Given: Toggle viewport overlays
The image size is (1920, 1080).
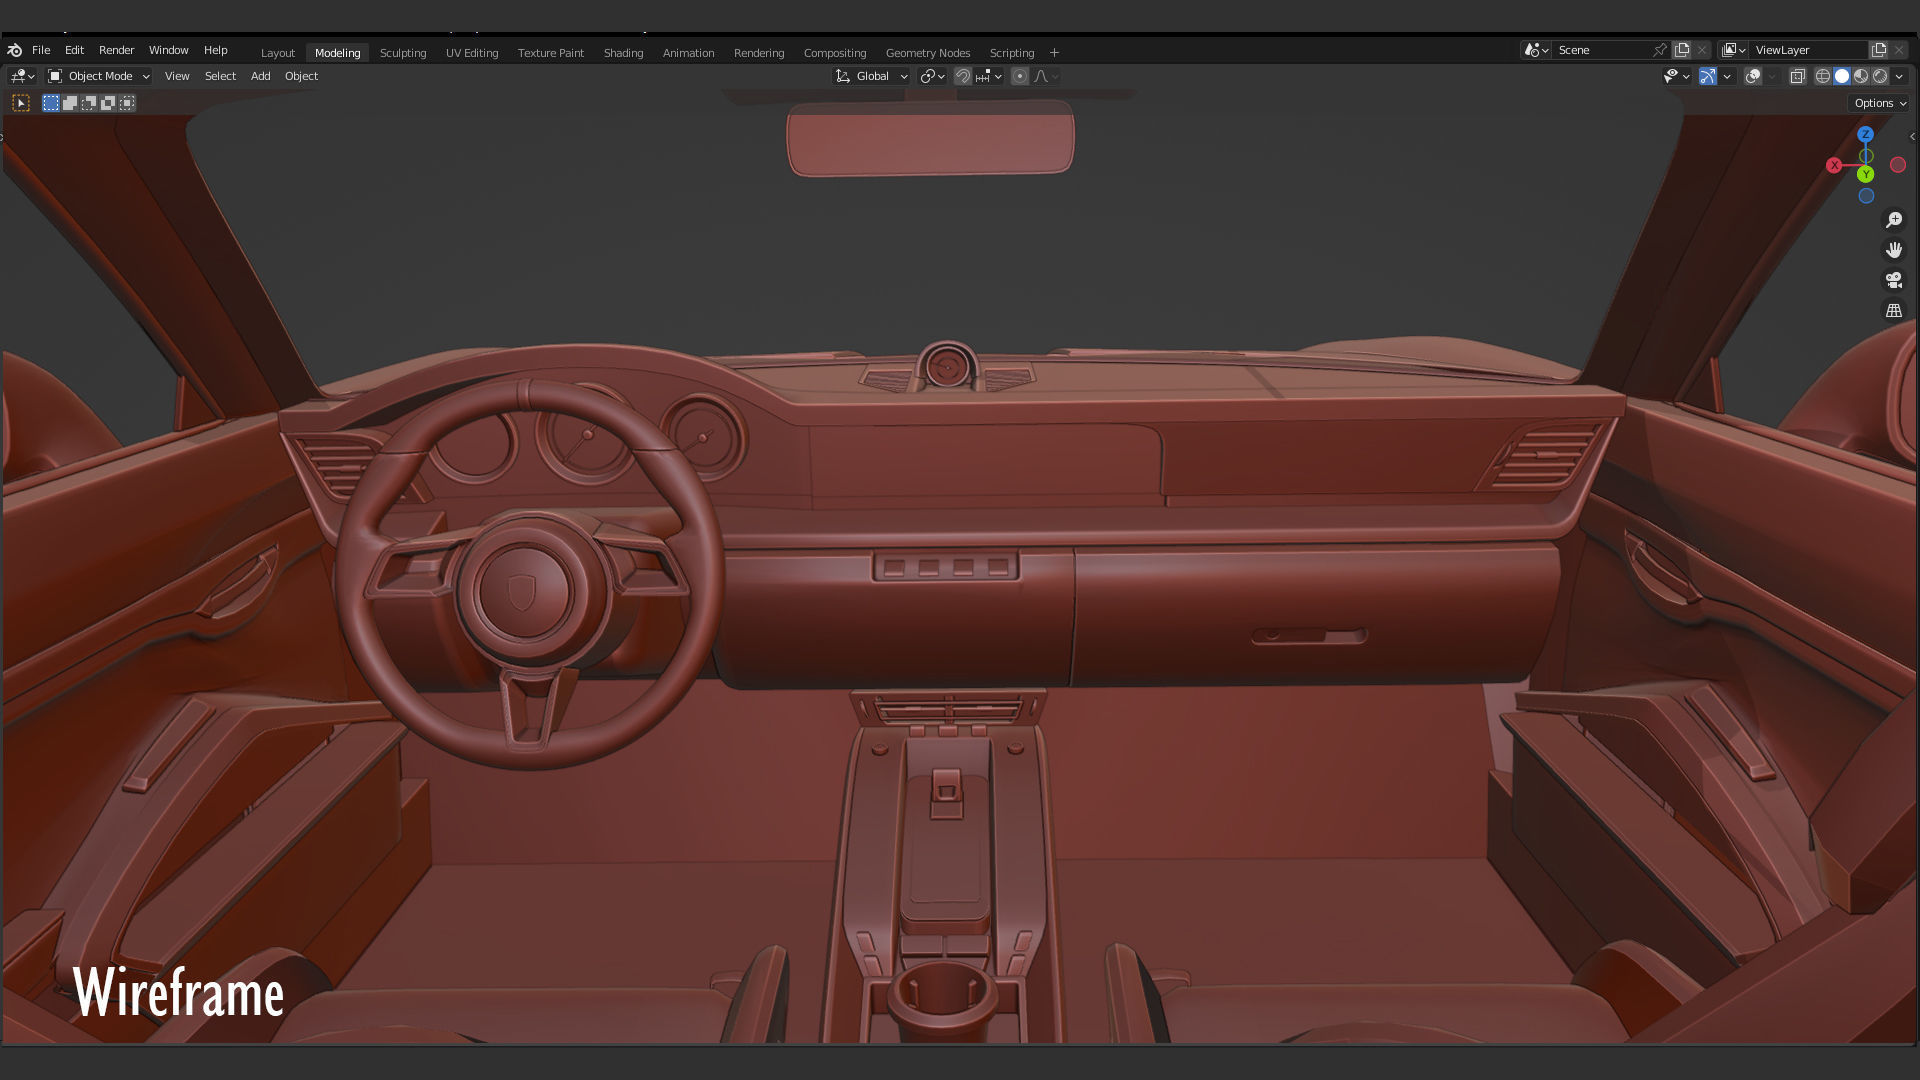Looking at the screenshot, I should pyautogui.click(x=1753, y=76).
